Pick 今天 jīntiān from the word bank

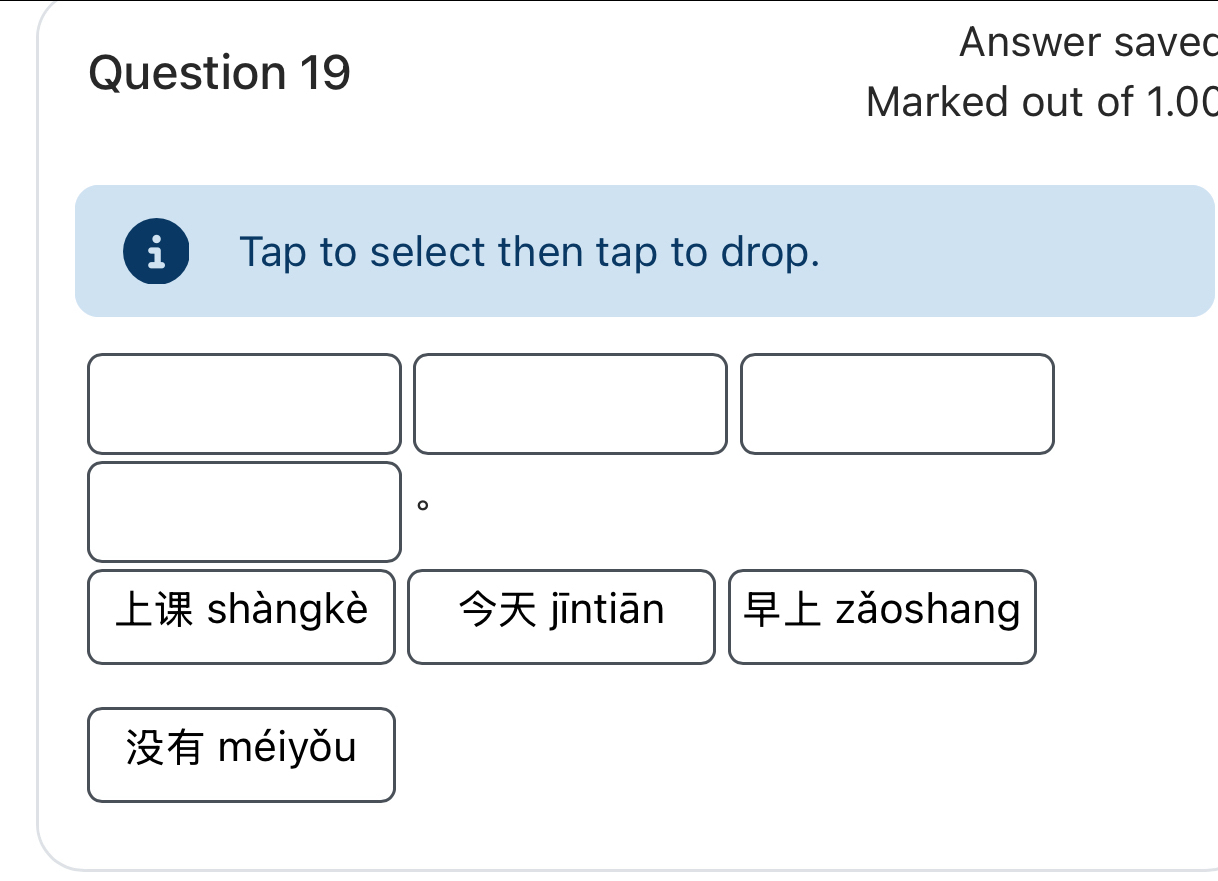tap(561, 616)
